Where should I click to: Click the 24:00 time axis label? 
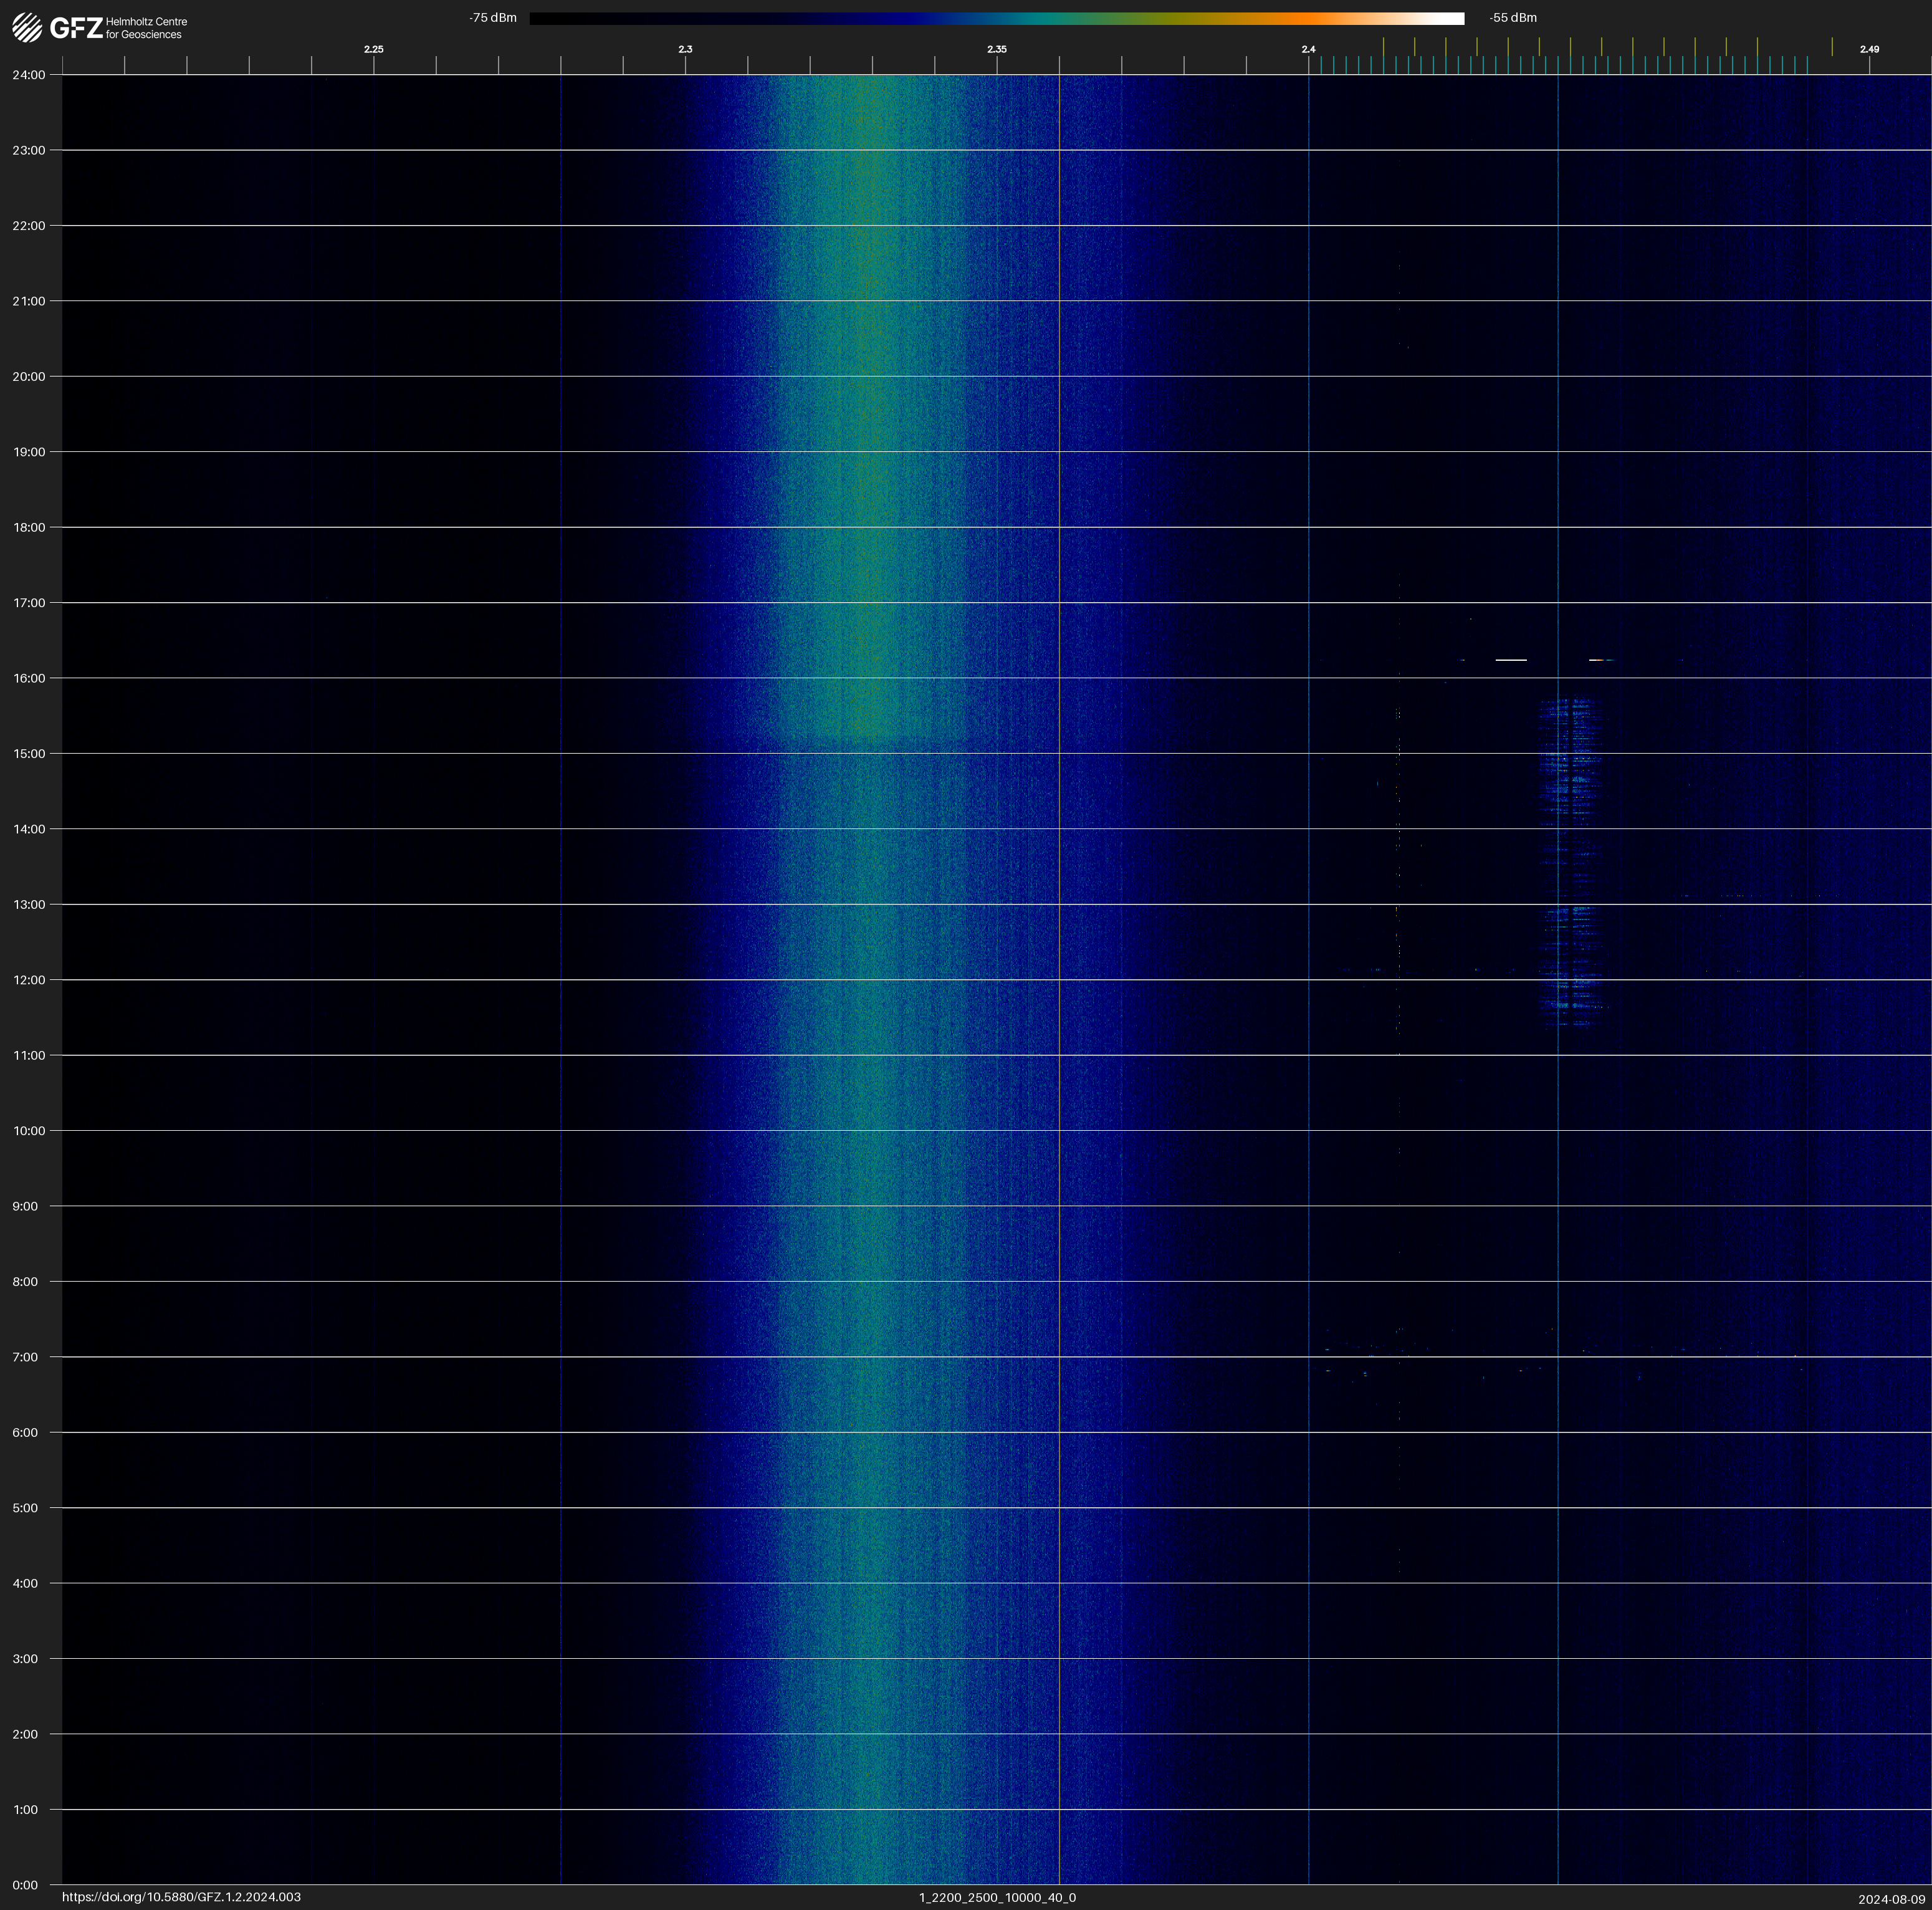coord(29,75)
